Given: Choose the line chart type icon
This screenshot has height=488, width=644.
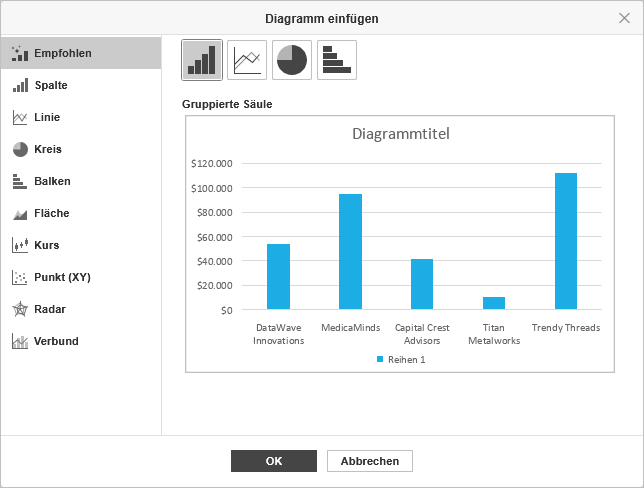Looking at the screenshot, I should 247,60.
